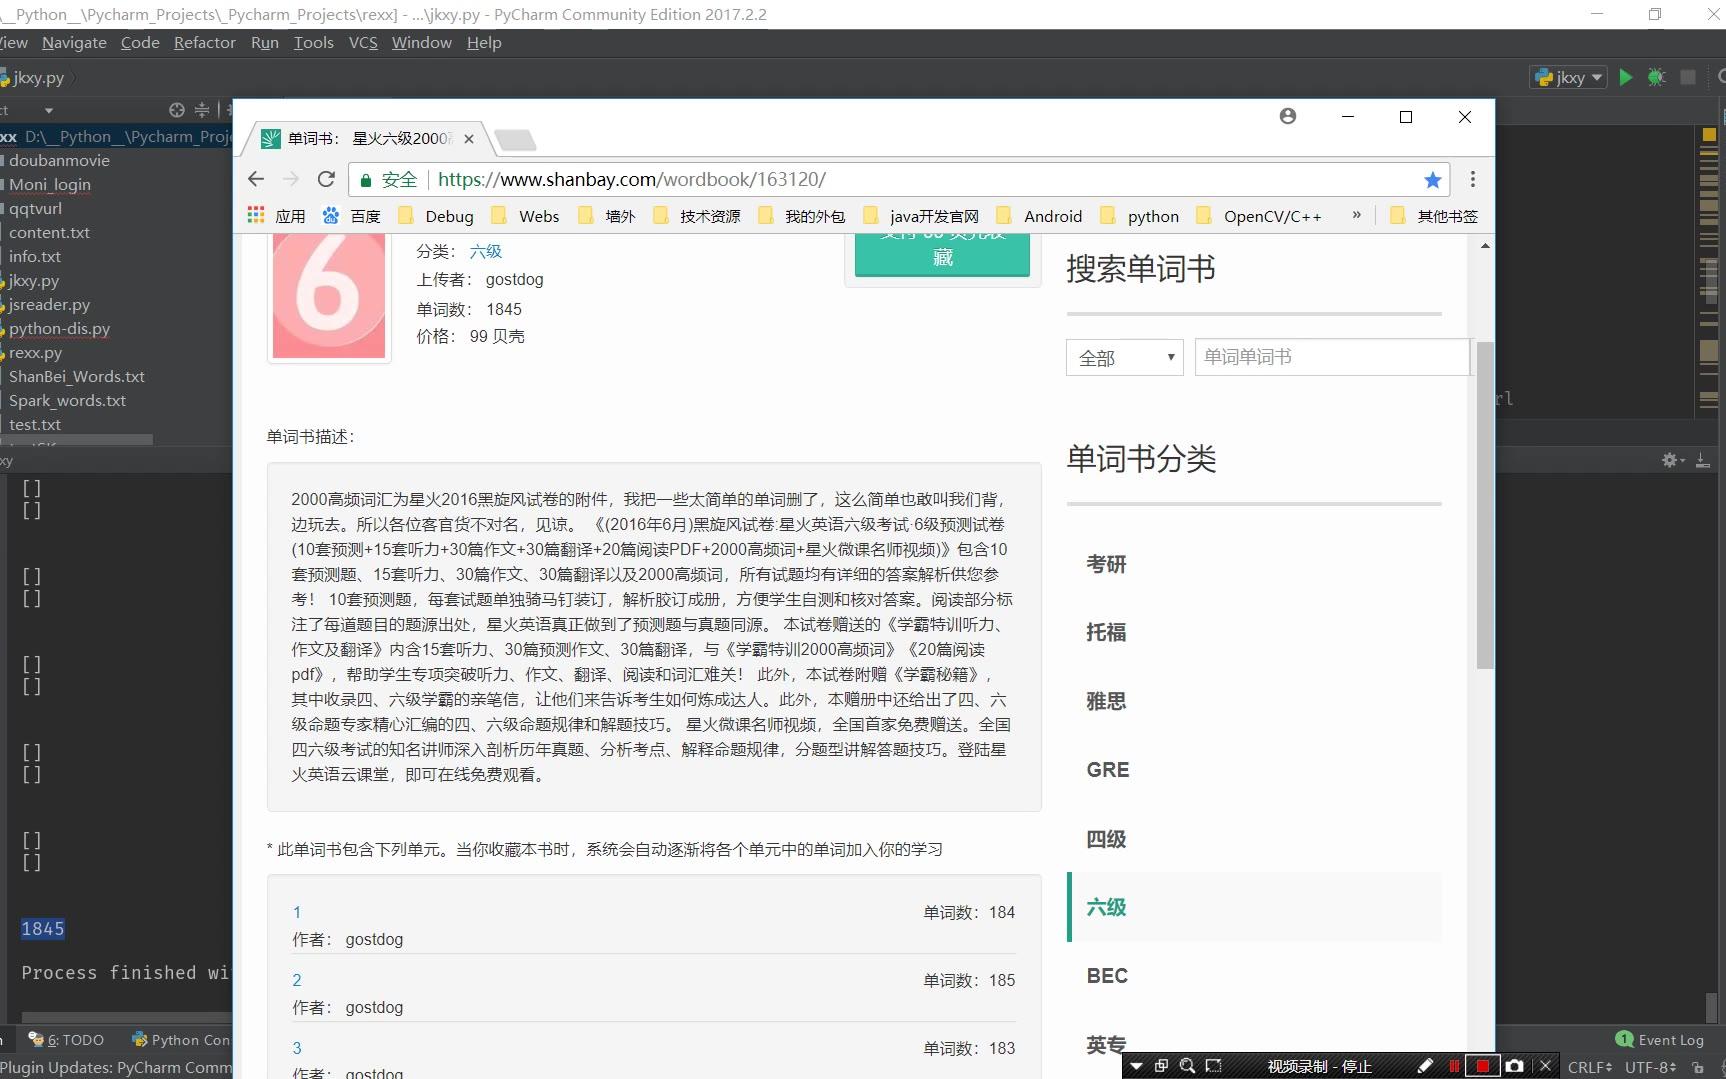This screenshot has width=1726, height=1079.
Task: Start debugging with the green bug icon
Action: (x=1657, y=77)
